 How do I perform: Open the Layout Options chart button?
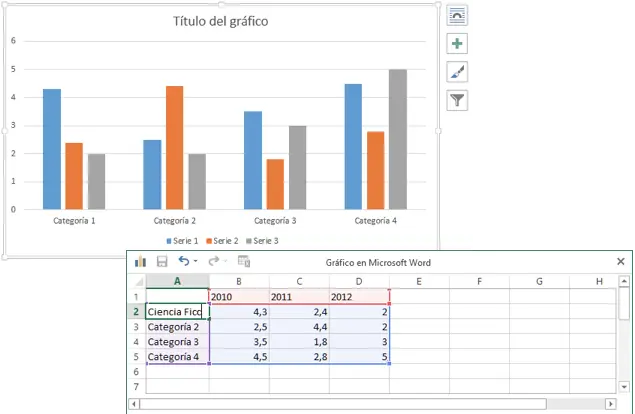(457, 15)
